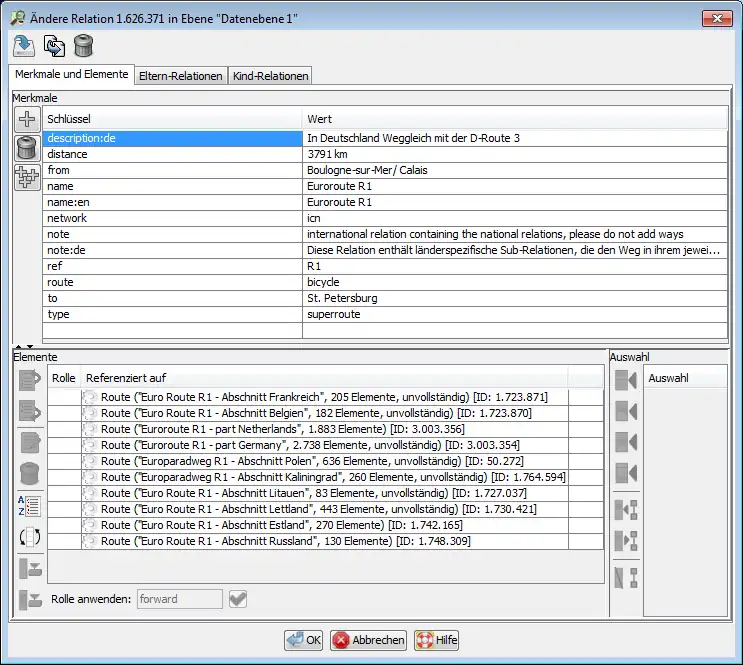The width and height of the screenshot is (743, 665).
Task: Apply role using the checkmark button
Action: [237, 599]
